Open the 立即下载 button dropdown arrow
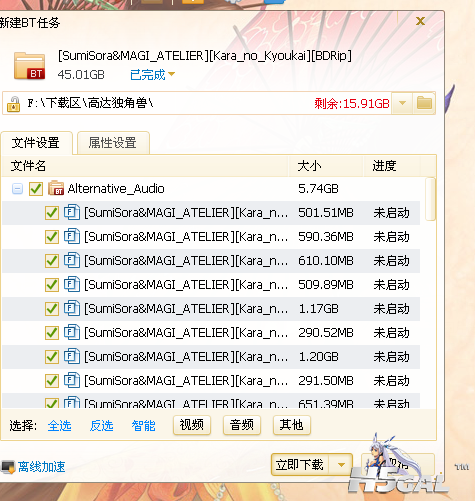 click(x=341, y=464)
